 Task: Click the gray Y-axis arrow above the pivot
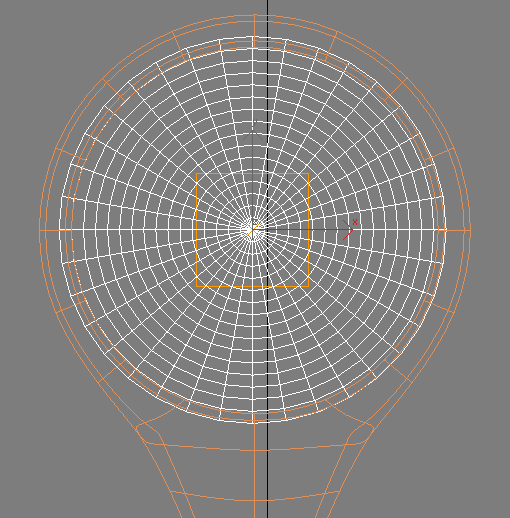(x=253, y=133)
